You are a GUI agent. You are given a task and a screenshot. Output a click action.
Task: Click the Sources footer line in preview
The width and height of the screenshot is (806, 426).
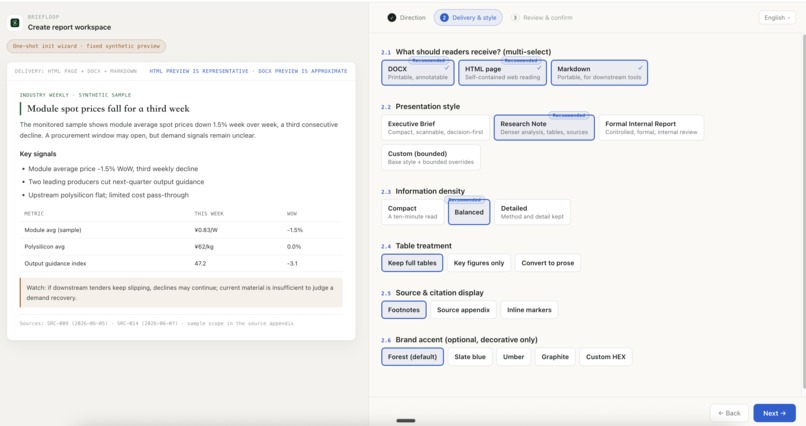pyautogui.click(x=157, y=323)
